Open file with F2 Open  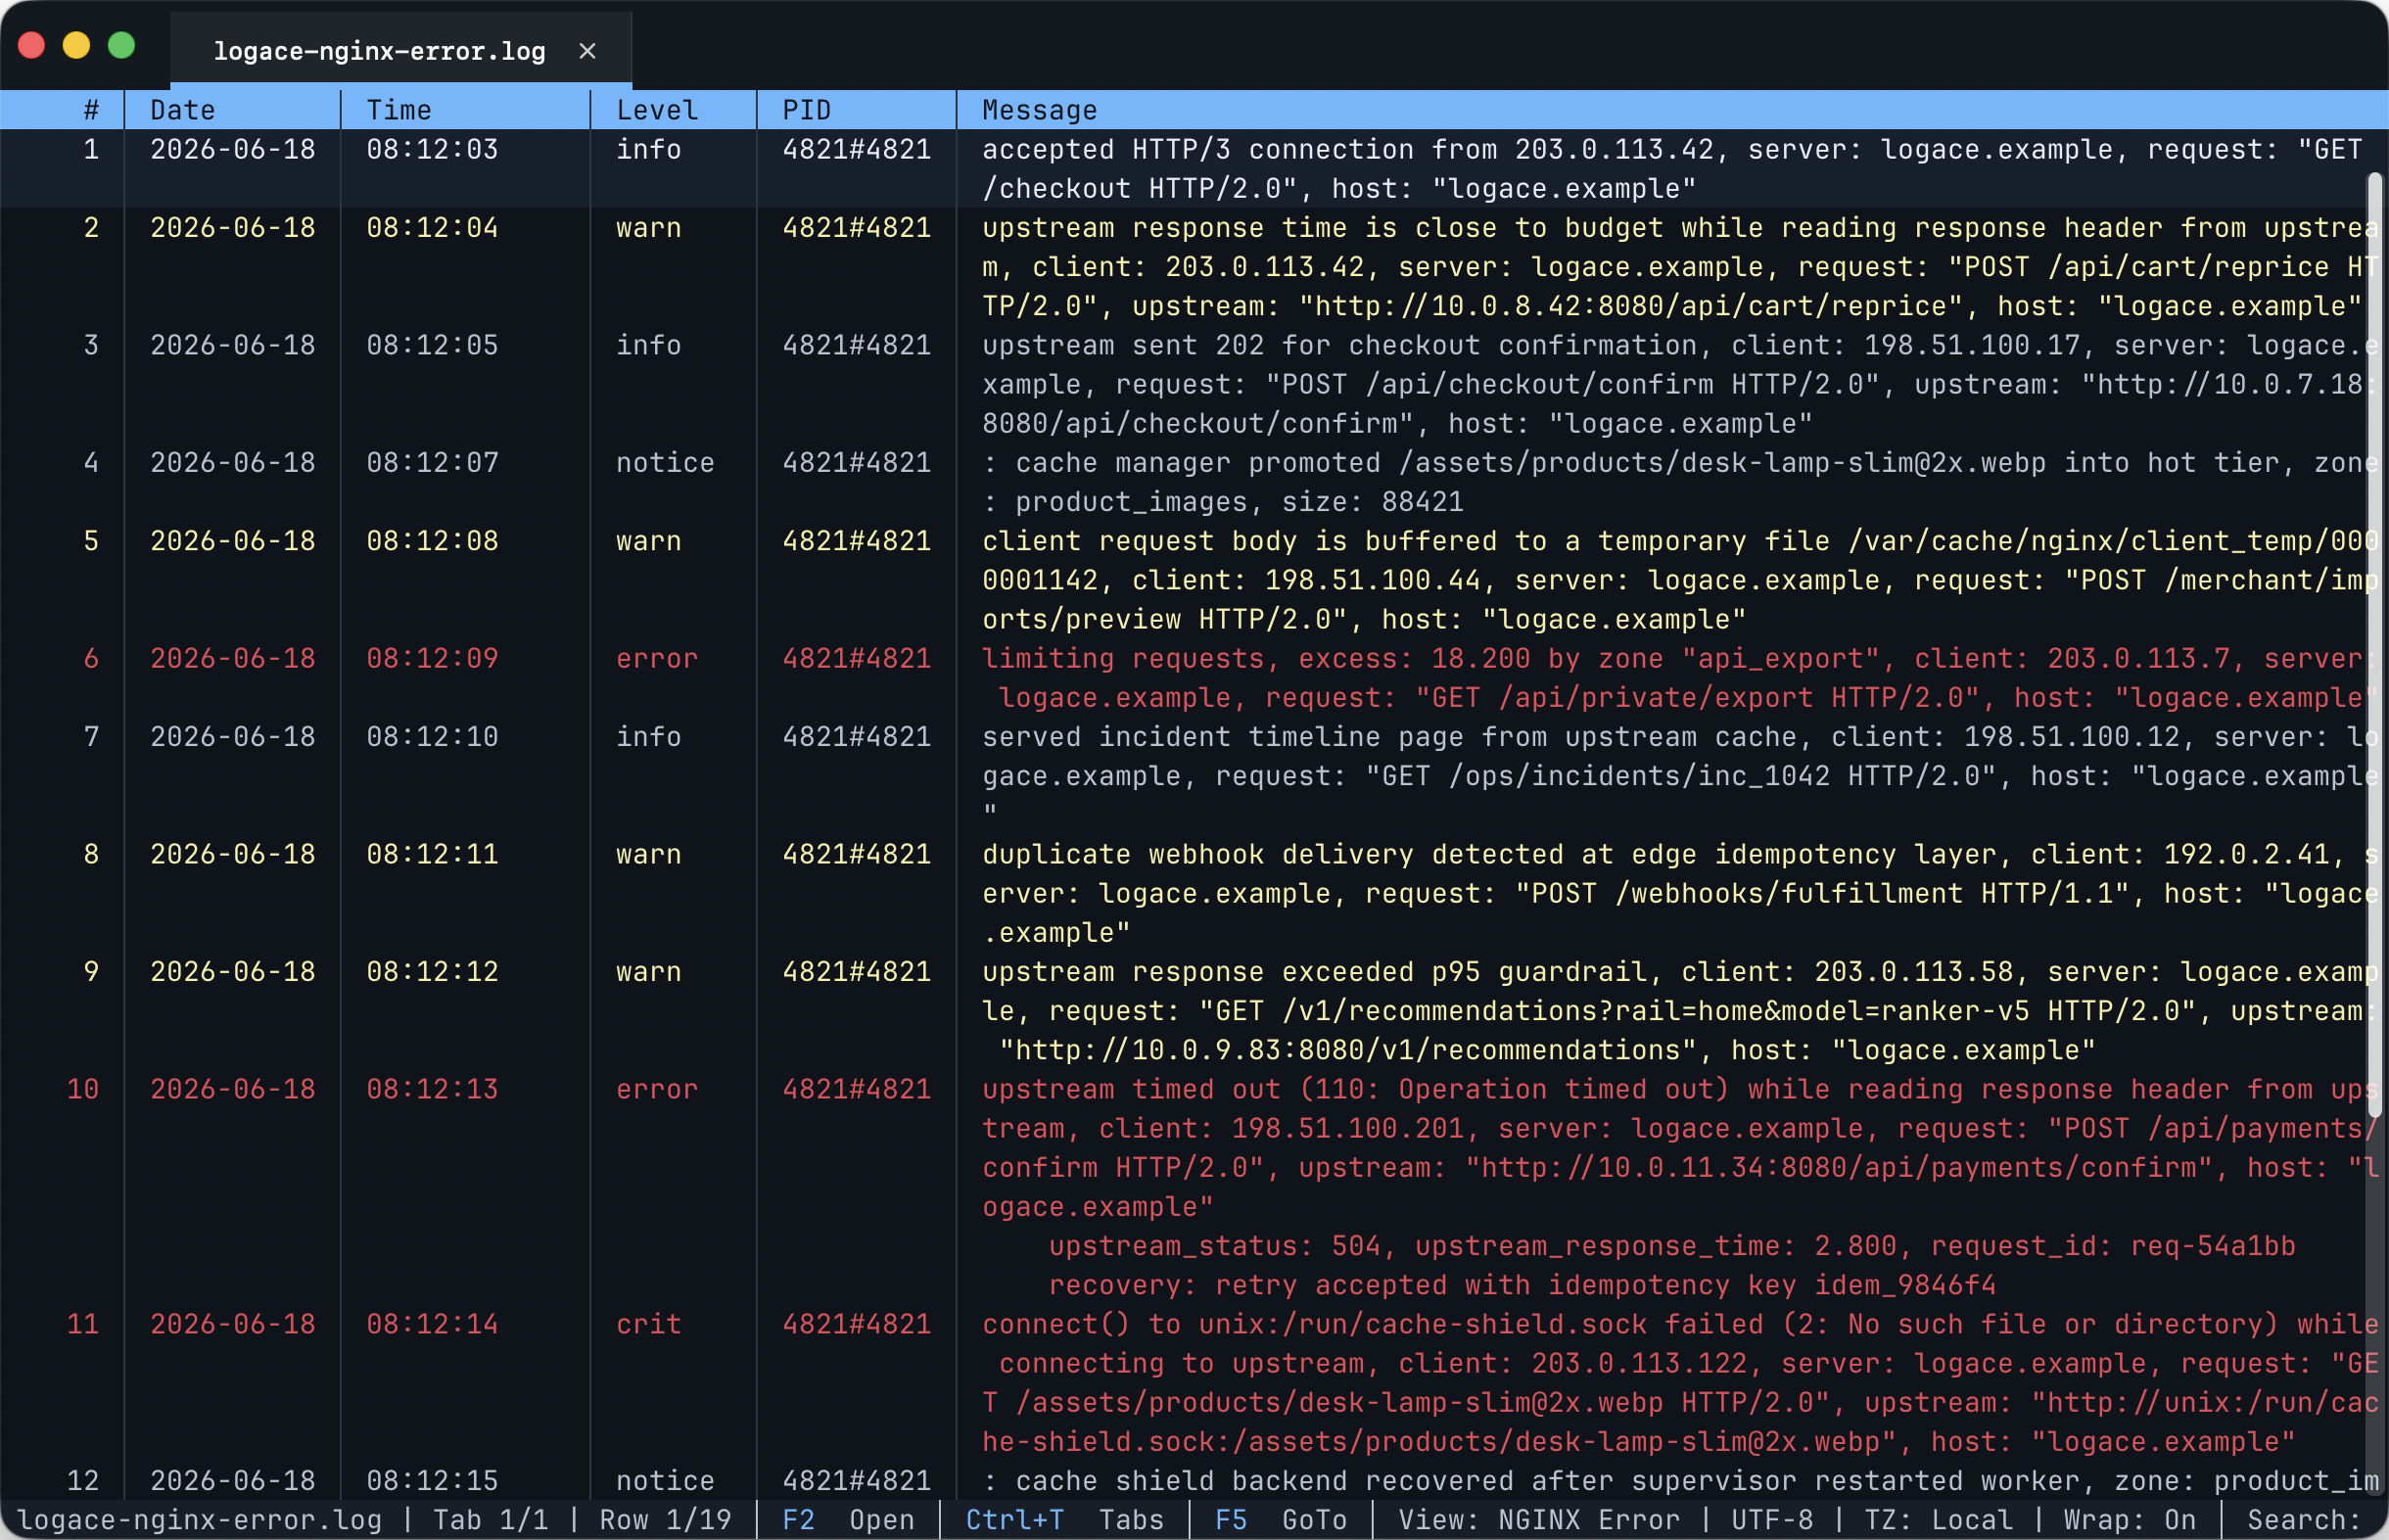click(x=848, y=1520)
